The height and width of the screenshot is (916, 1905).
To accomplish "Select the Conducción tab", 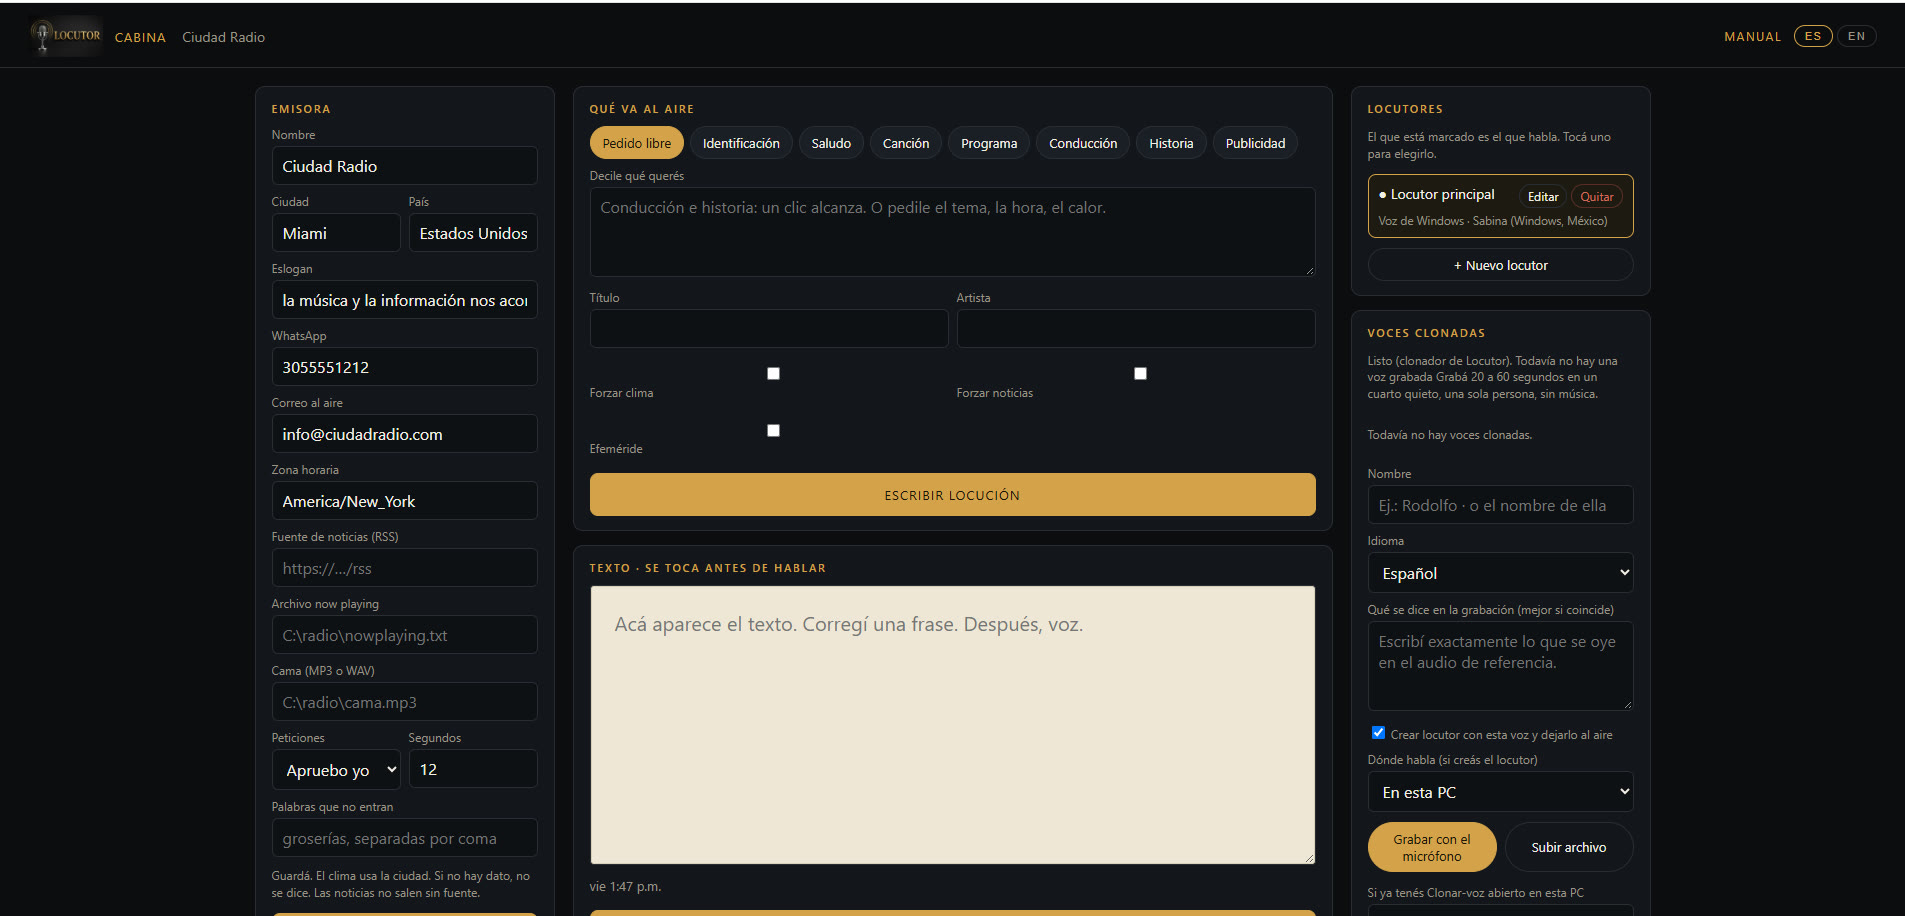I will pyautogui.click(x=1083, y=143).
